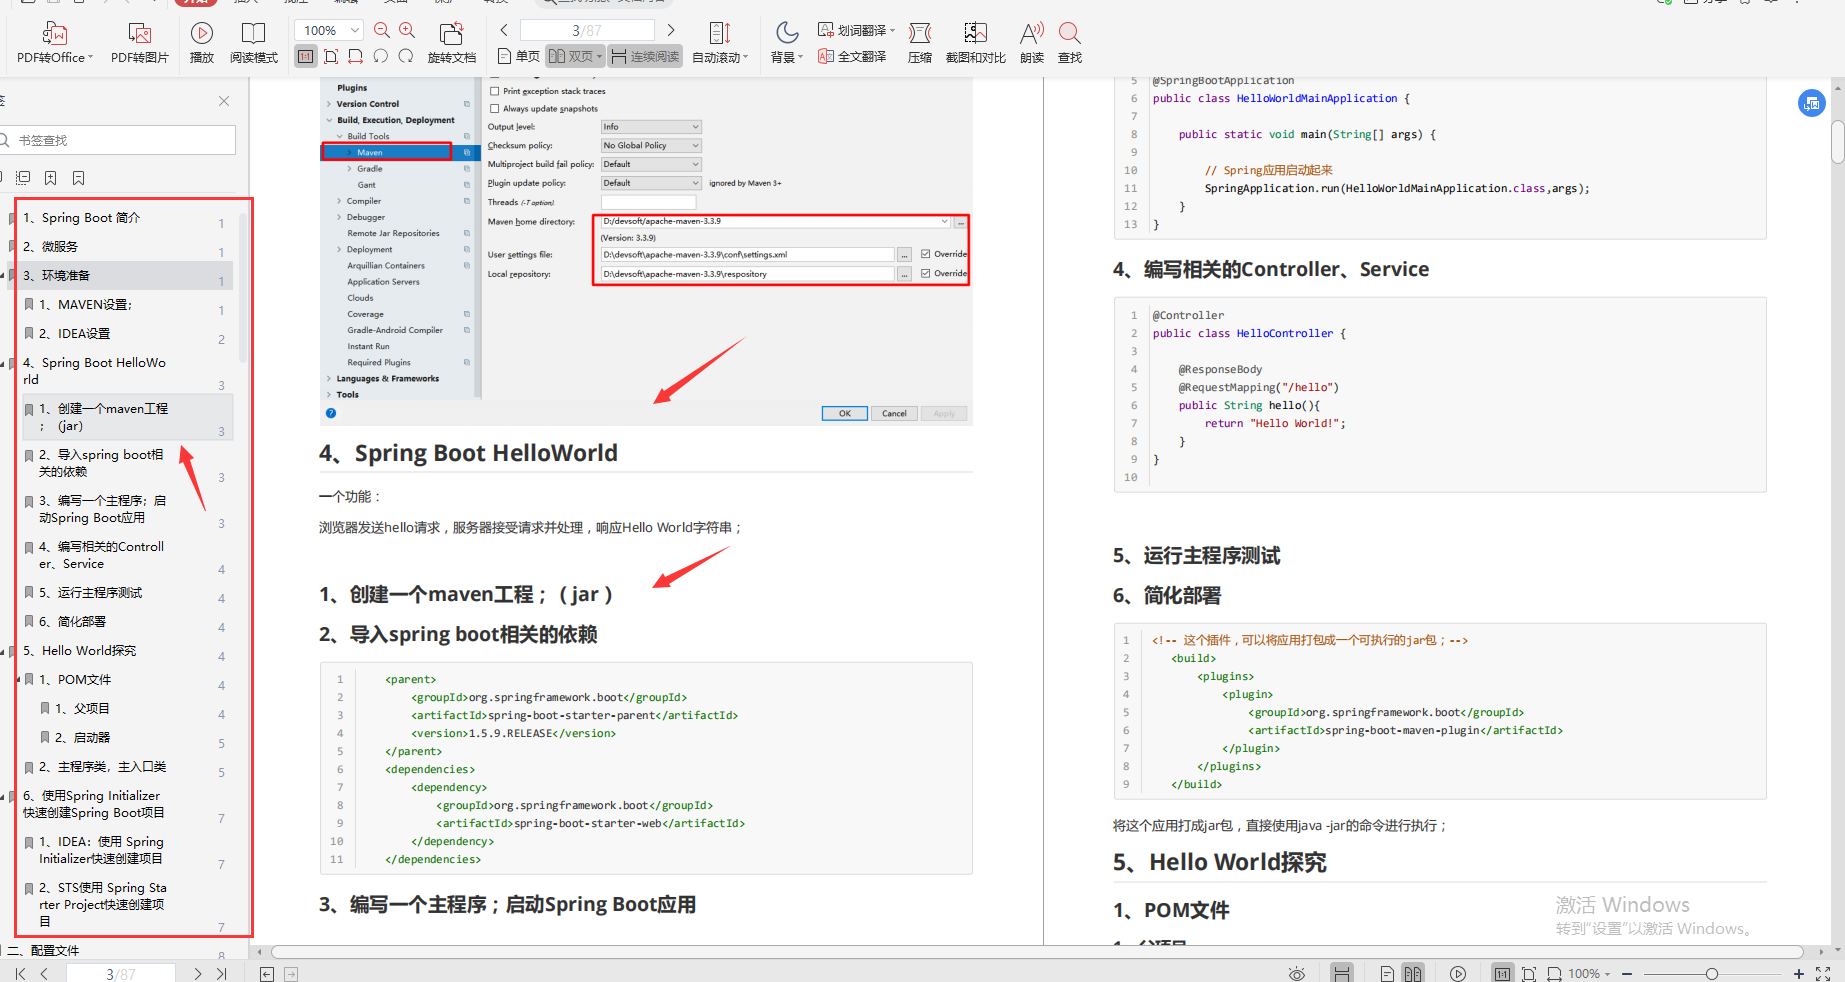Open bookmark 2、导入spring boot相关的依赖
The height and width of the screenshot is (982, 1845).
click(101, 463)
